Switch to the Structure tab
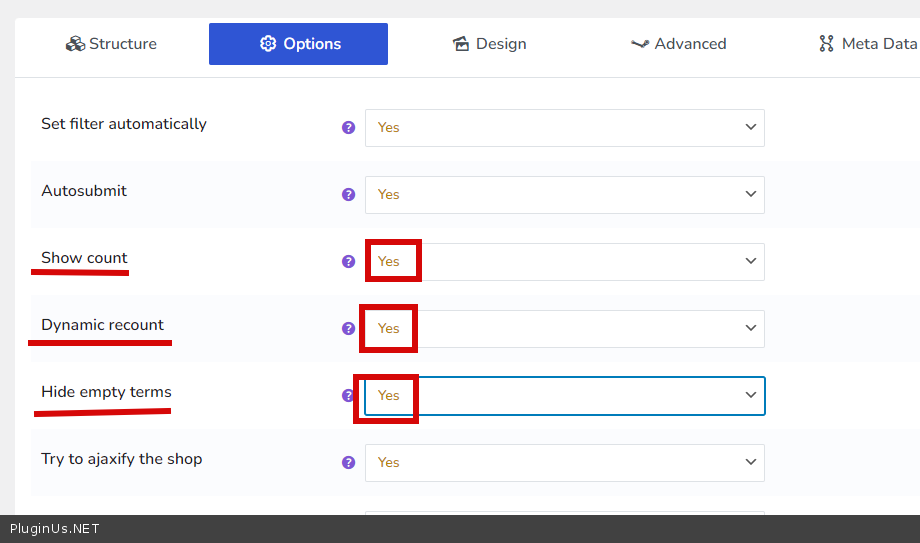920x543 pixels. pos(111,44)
